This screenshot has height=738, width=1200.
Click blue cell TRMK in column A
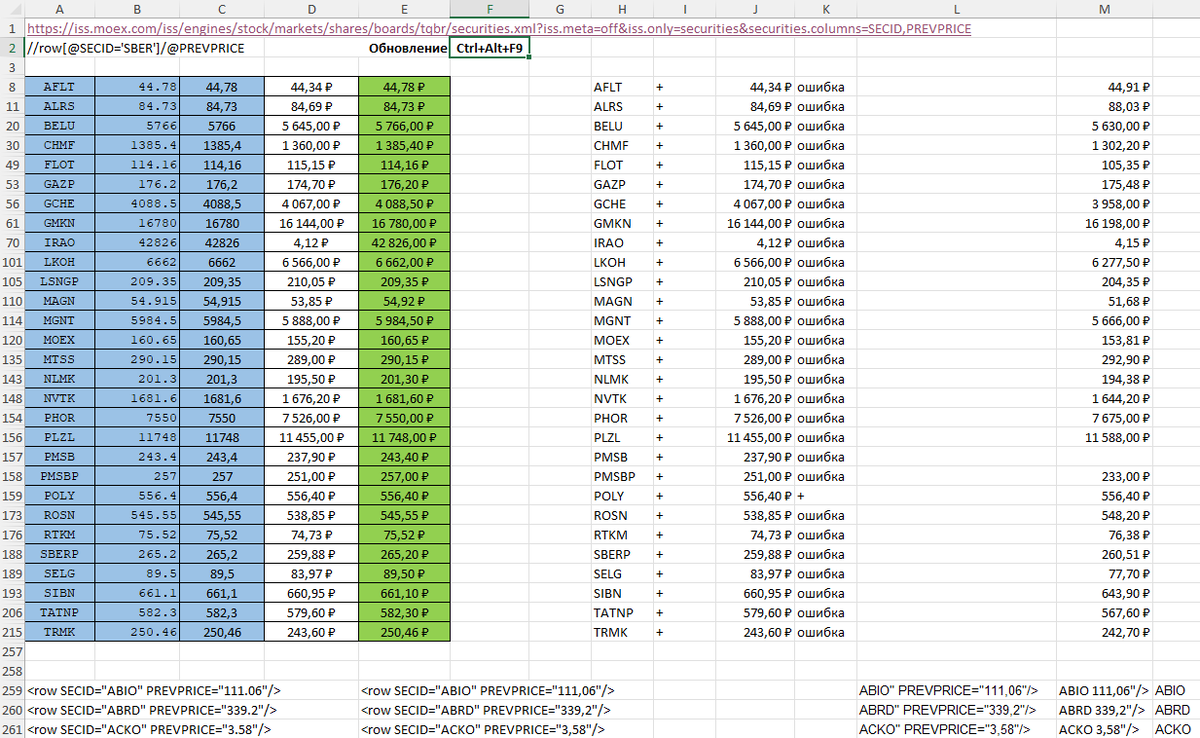point(61,633)
